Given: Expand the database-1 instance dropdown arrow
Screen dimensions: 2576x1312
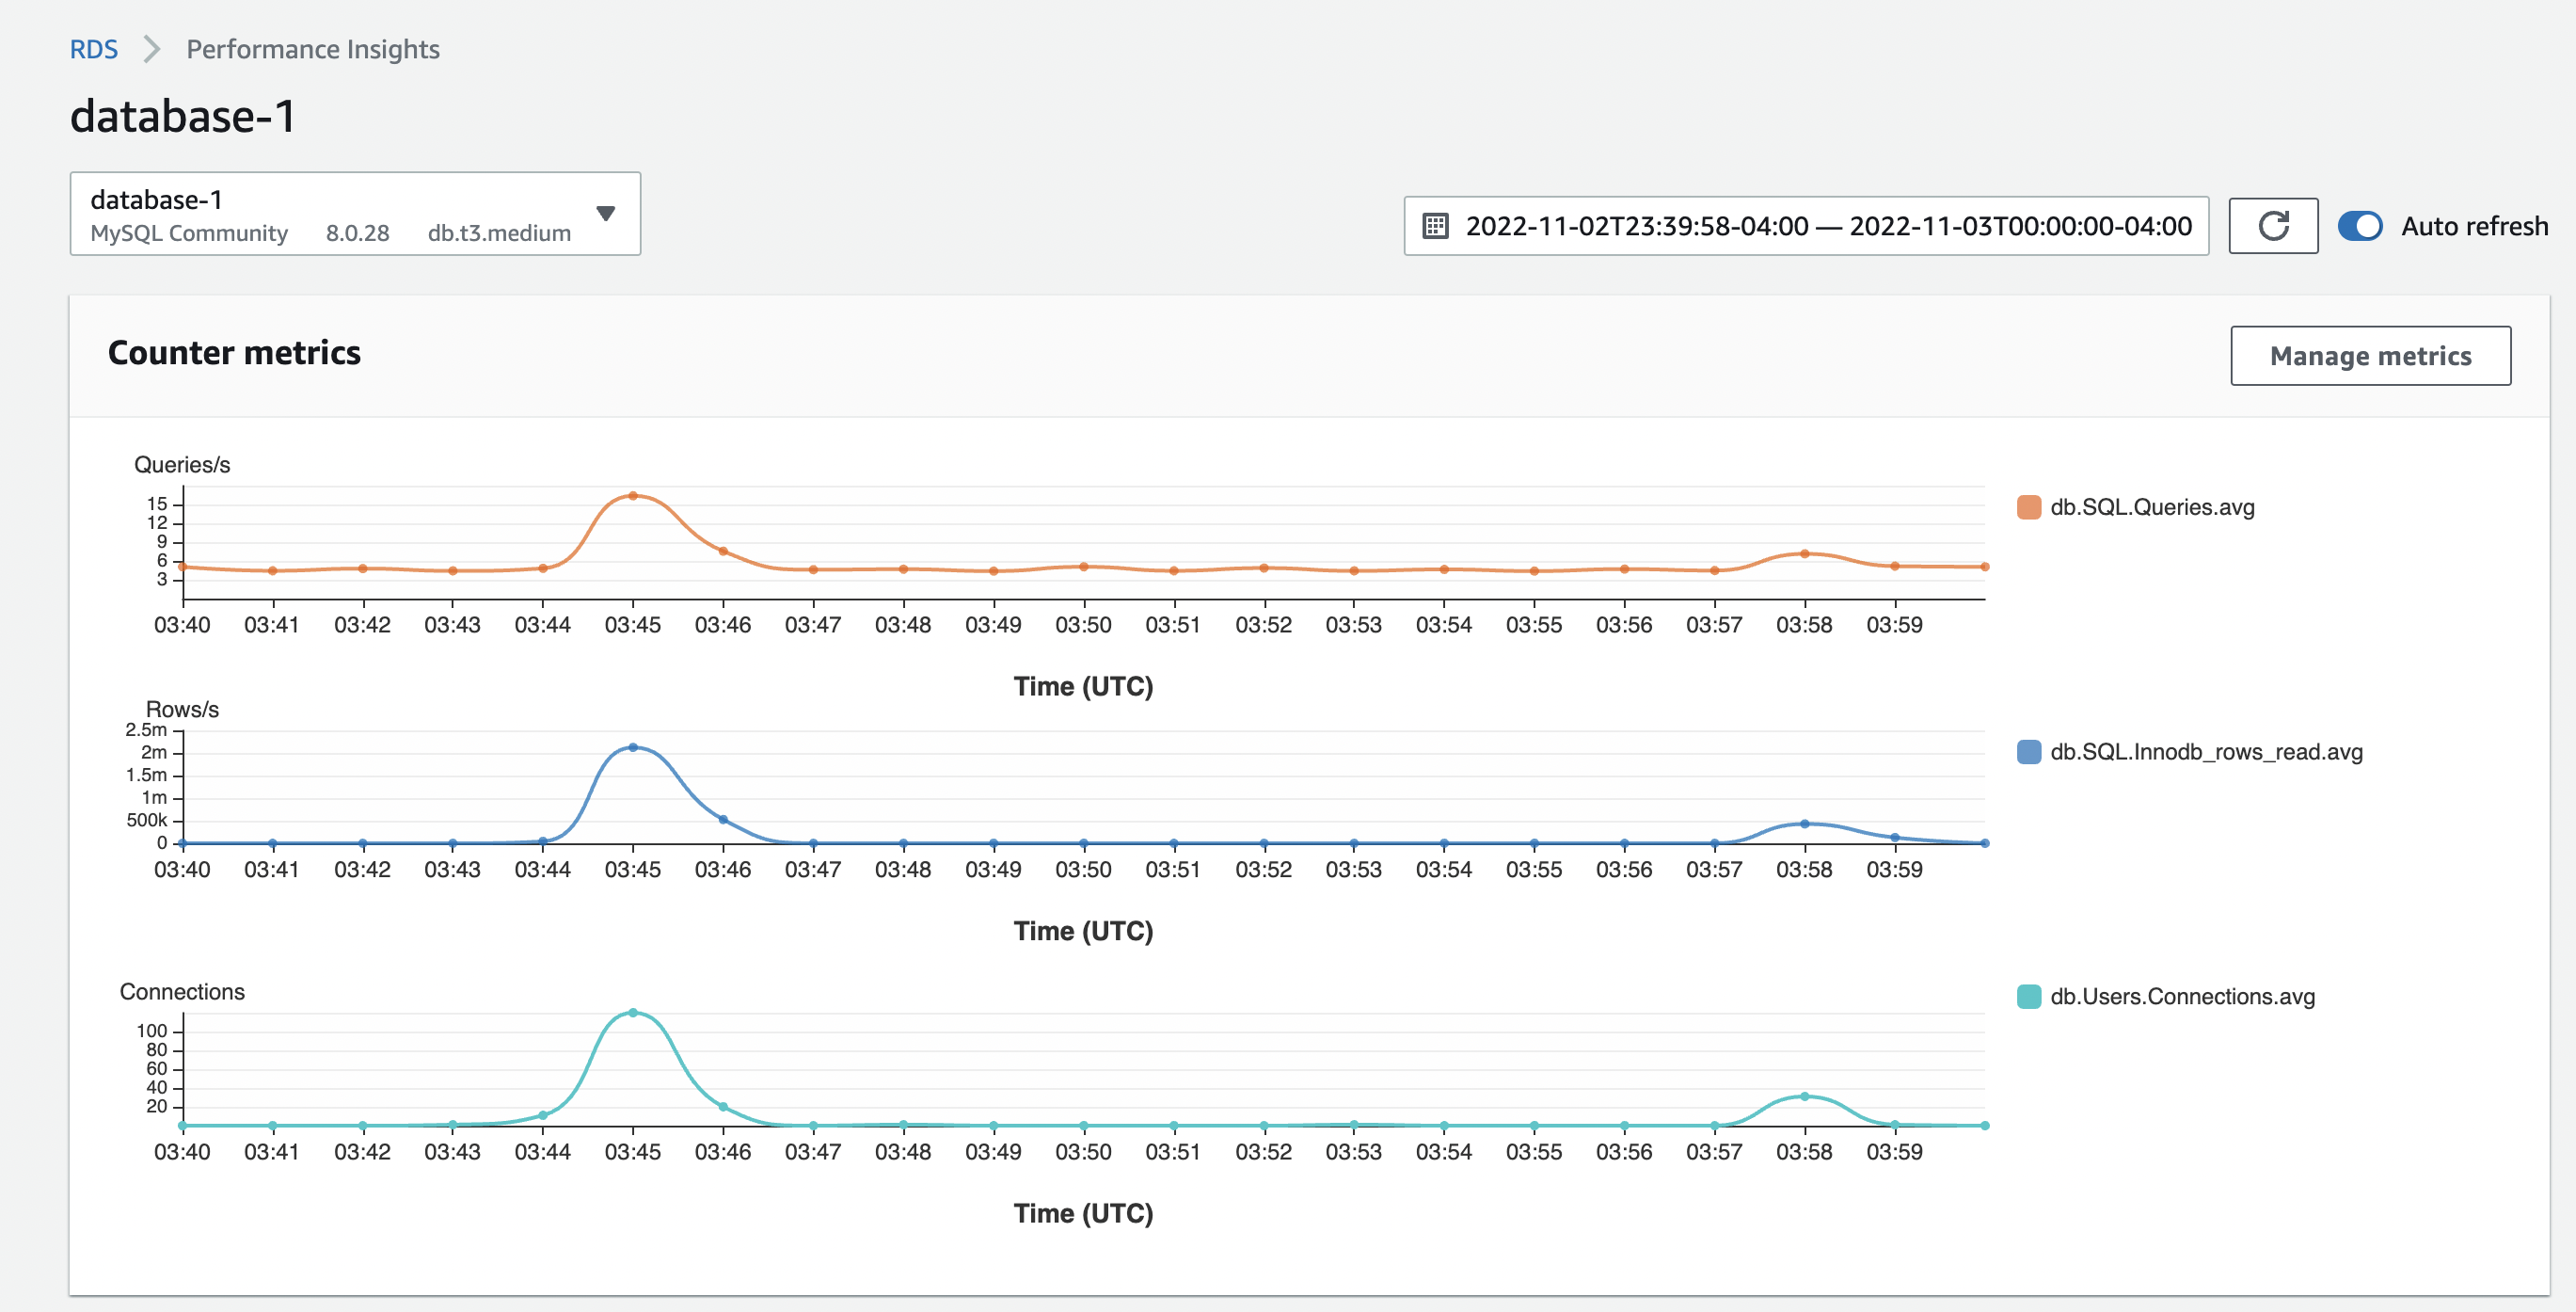Looking at the screenshot, I should (605, 213).
